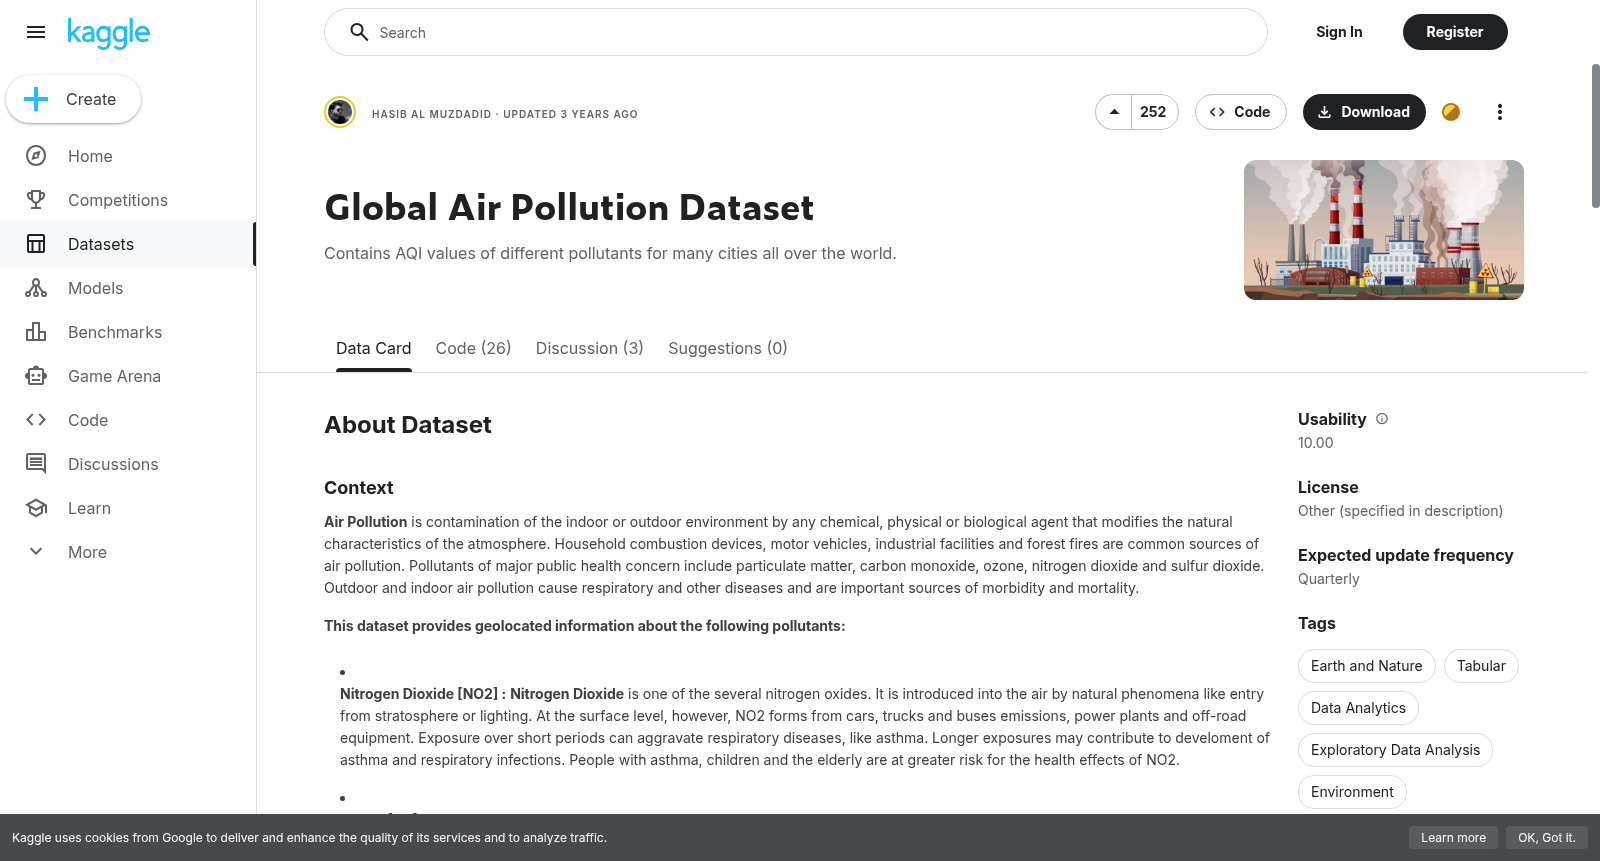
Task: Upvote the dataset with the arrow
Action: click(1114, 112)
